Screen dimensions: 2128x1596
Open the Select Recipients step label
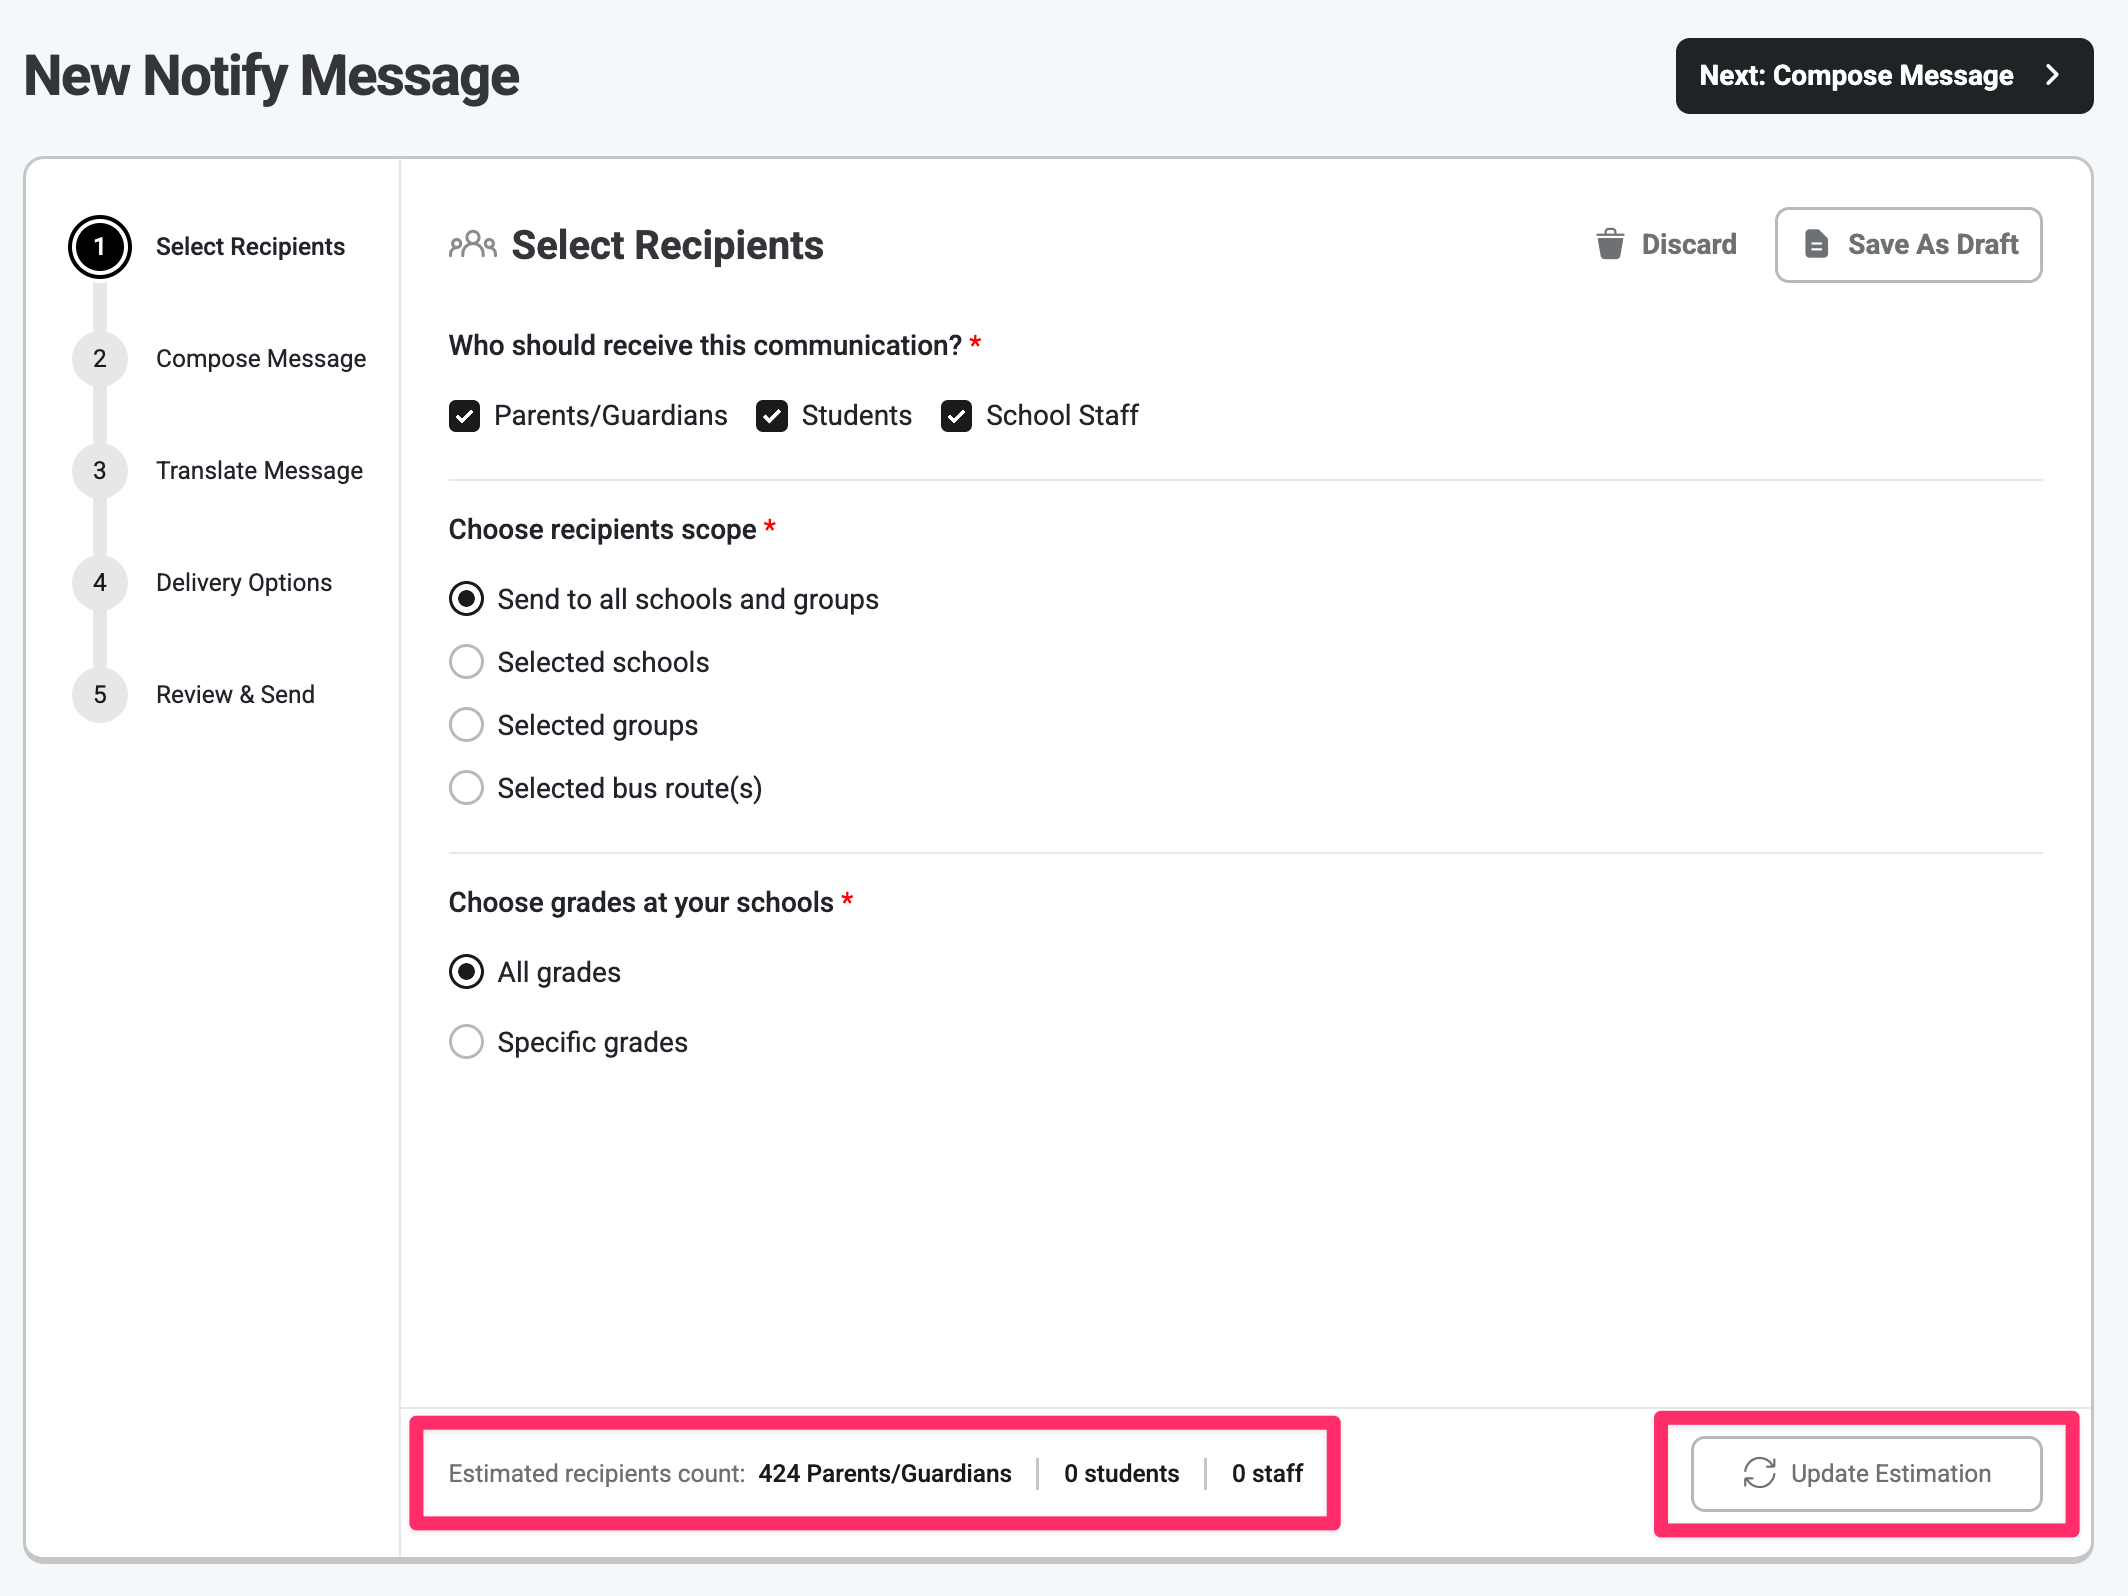pos(250,247)
